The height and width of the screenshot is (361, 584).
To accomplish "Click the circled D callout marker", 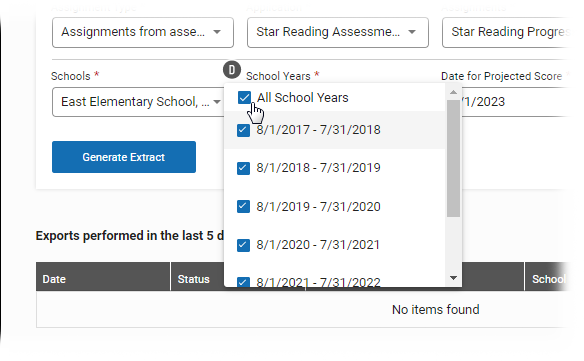I will tap(232, 70).
